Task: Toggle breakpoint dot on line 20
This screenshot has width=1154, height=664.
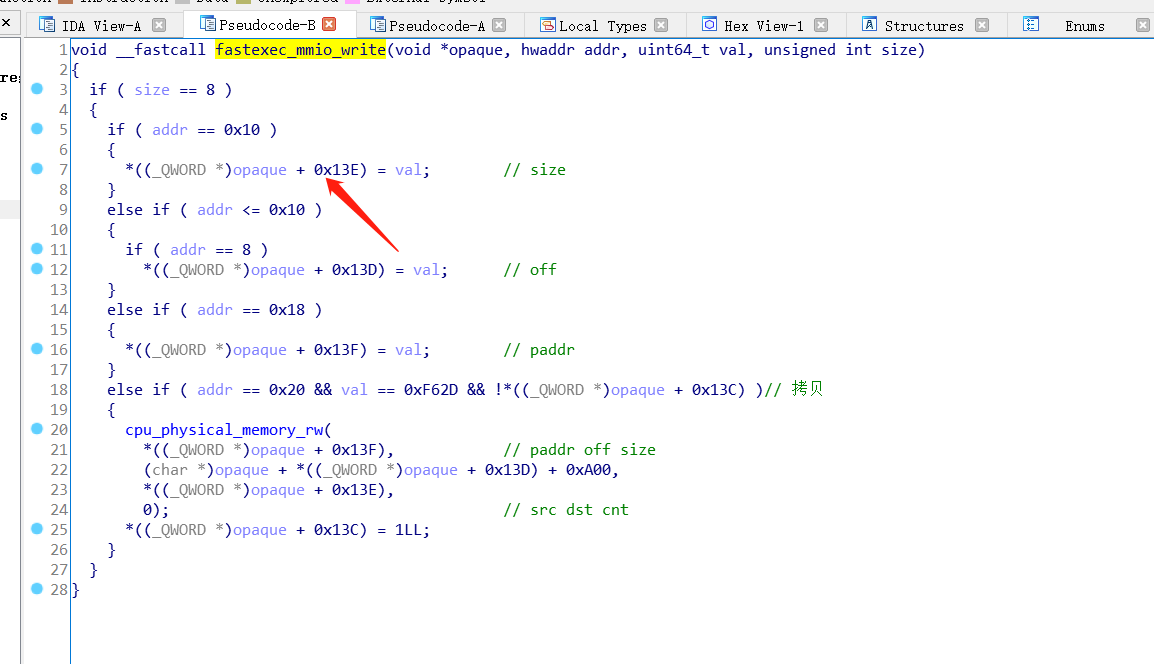Action: click(37, 429)
